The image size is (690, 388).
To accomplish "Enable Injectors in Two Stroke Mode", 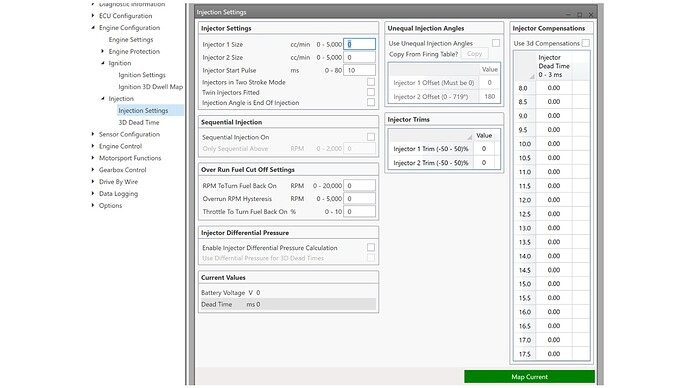I will pos(371,82).
